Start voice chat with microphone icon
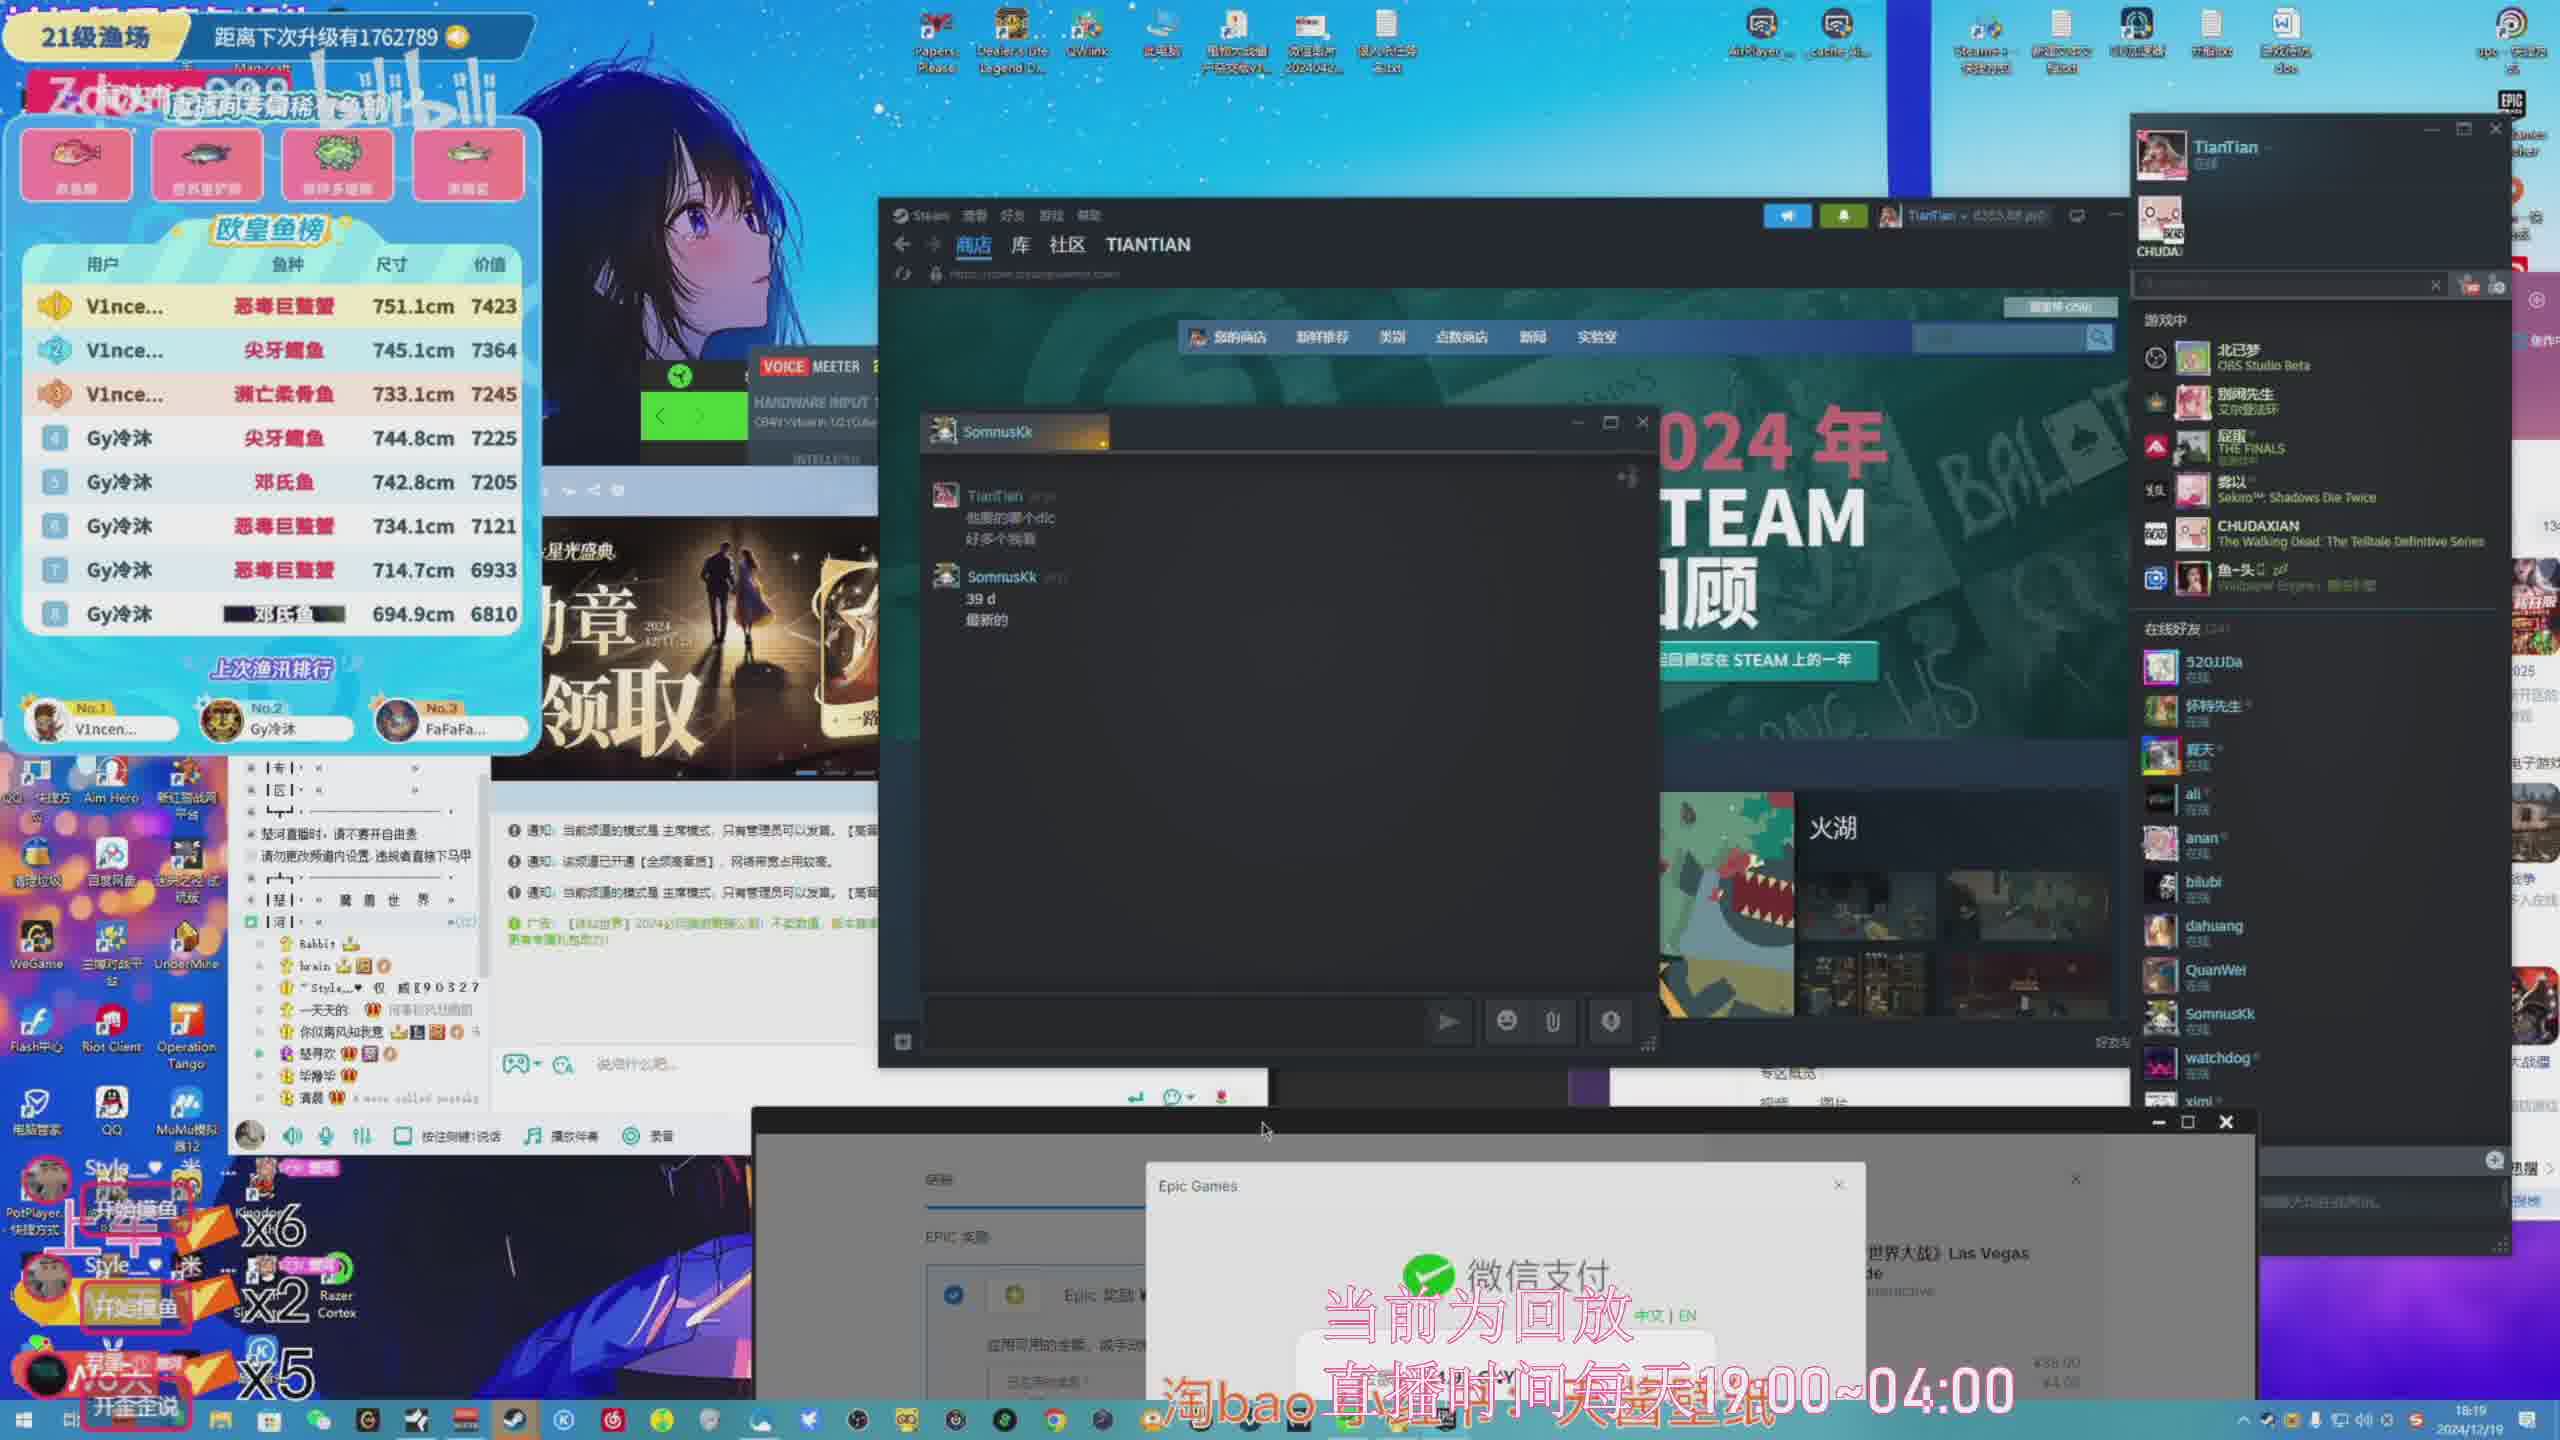Image resolution: width=2560 pixels, height=1440 pixels. point(1610,1021)
